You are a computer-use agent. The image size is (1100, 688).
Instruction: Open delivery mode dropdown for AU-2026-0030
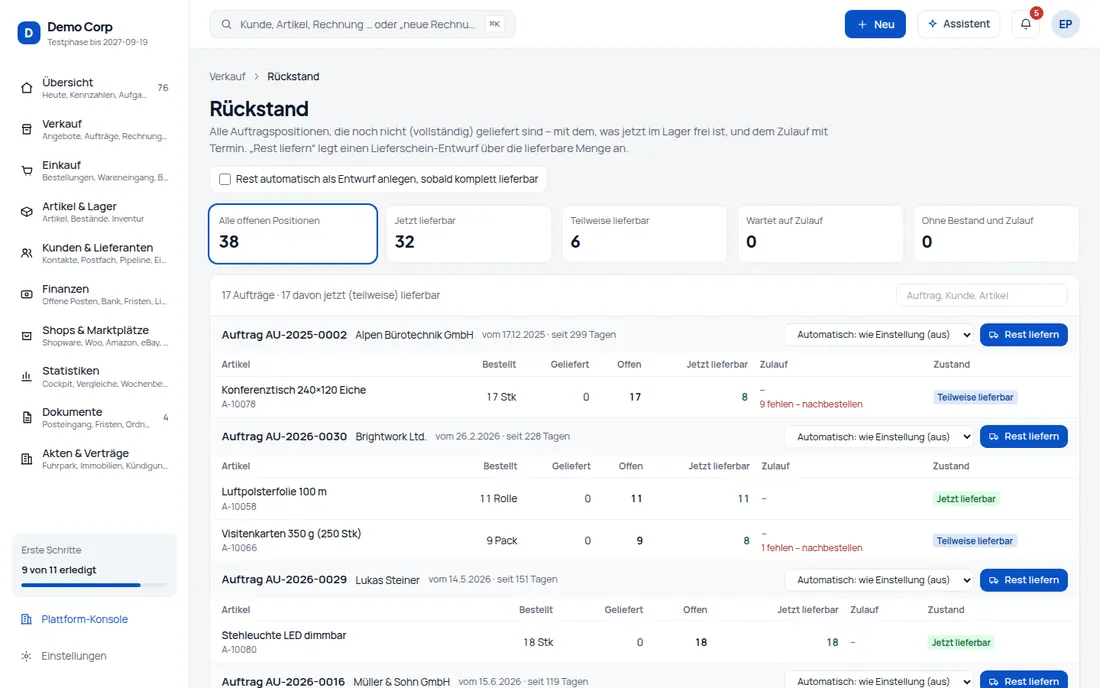880,436
